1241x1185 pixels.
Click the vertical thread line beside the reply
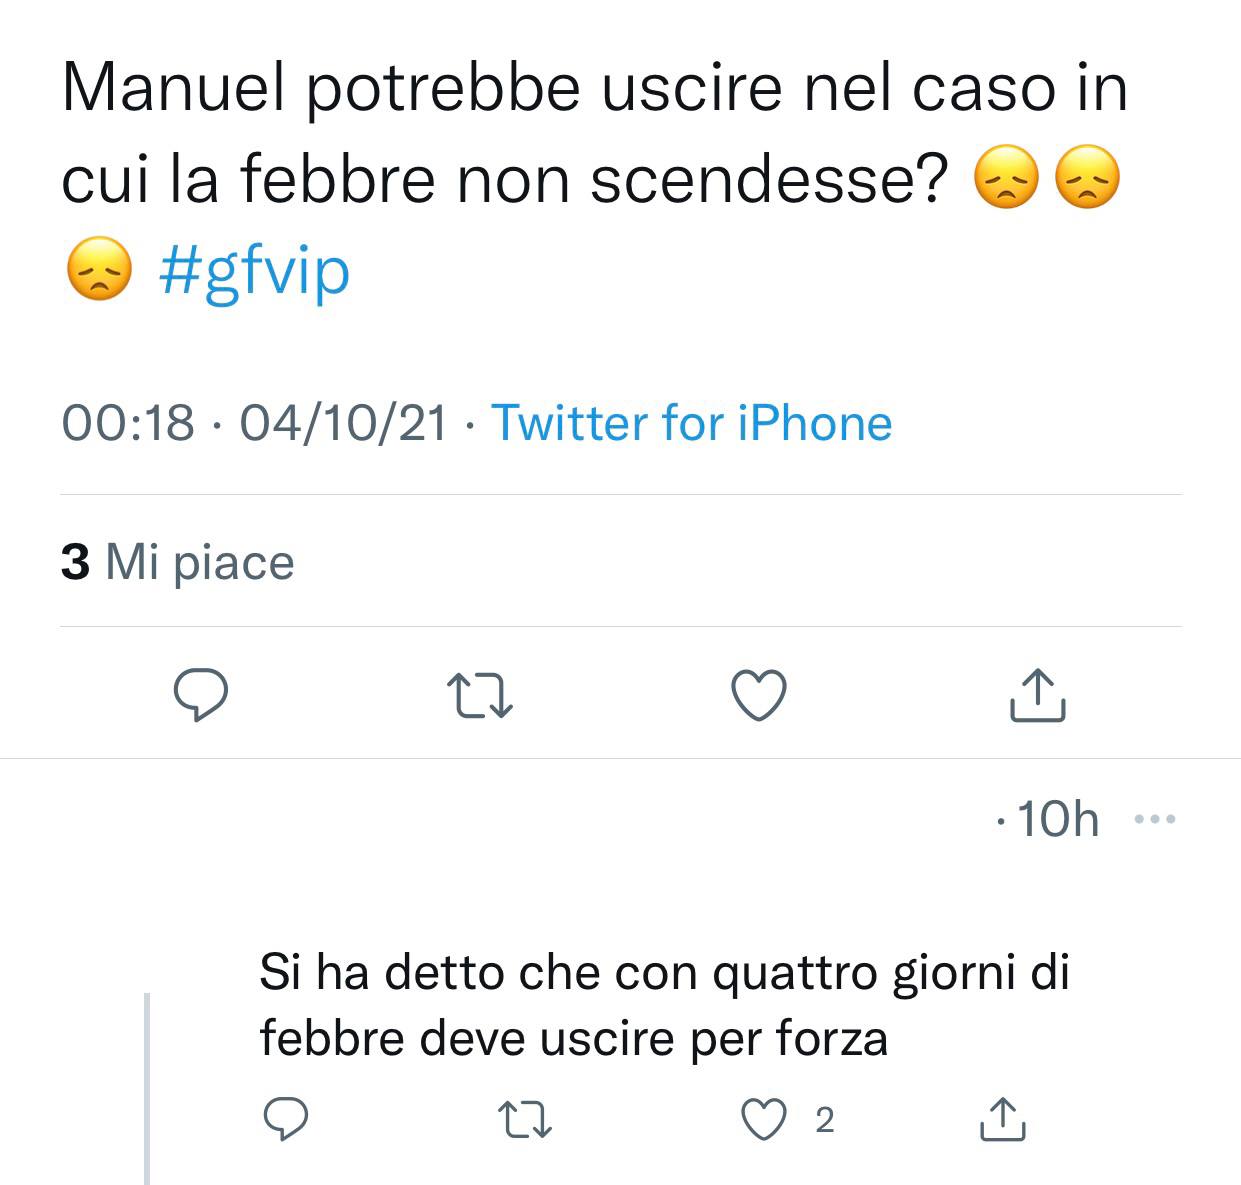pos(147,1088)
